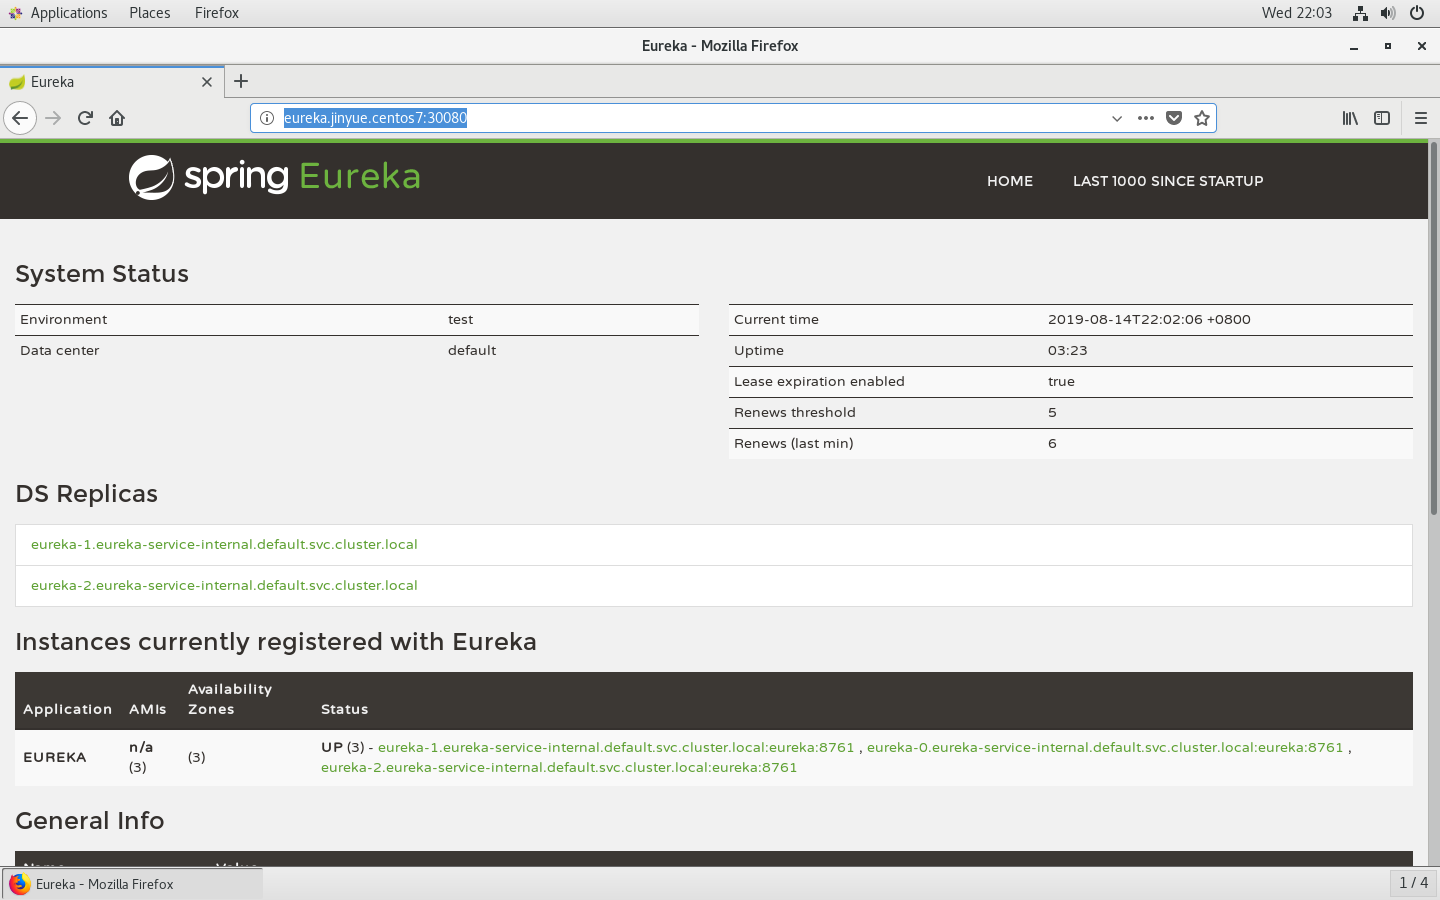Viewport: 1440px width, 900px height.
Task: Close the Eureka tab
Action: point(207,82)
